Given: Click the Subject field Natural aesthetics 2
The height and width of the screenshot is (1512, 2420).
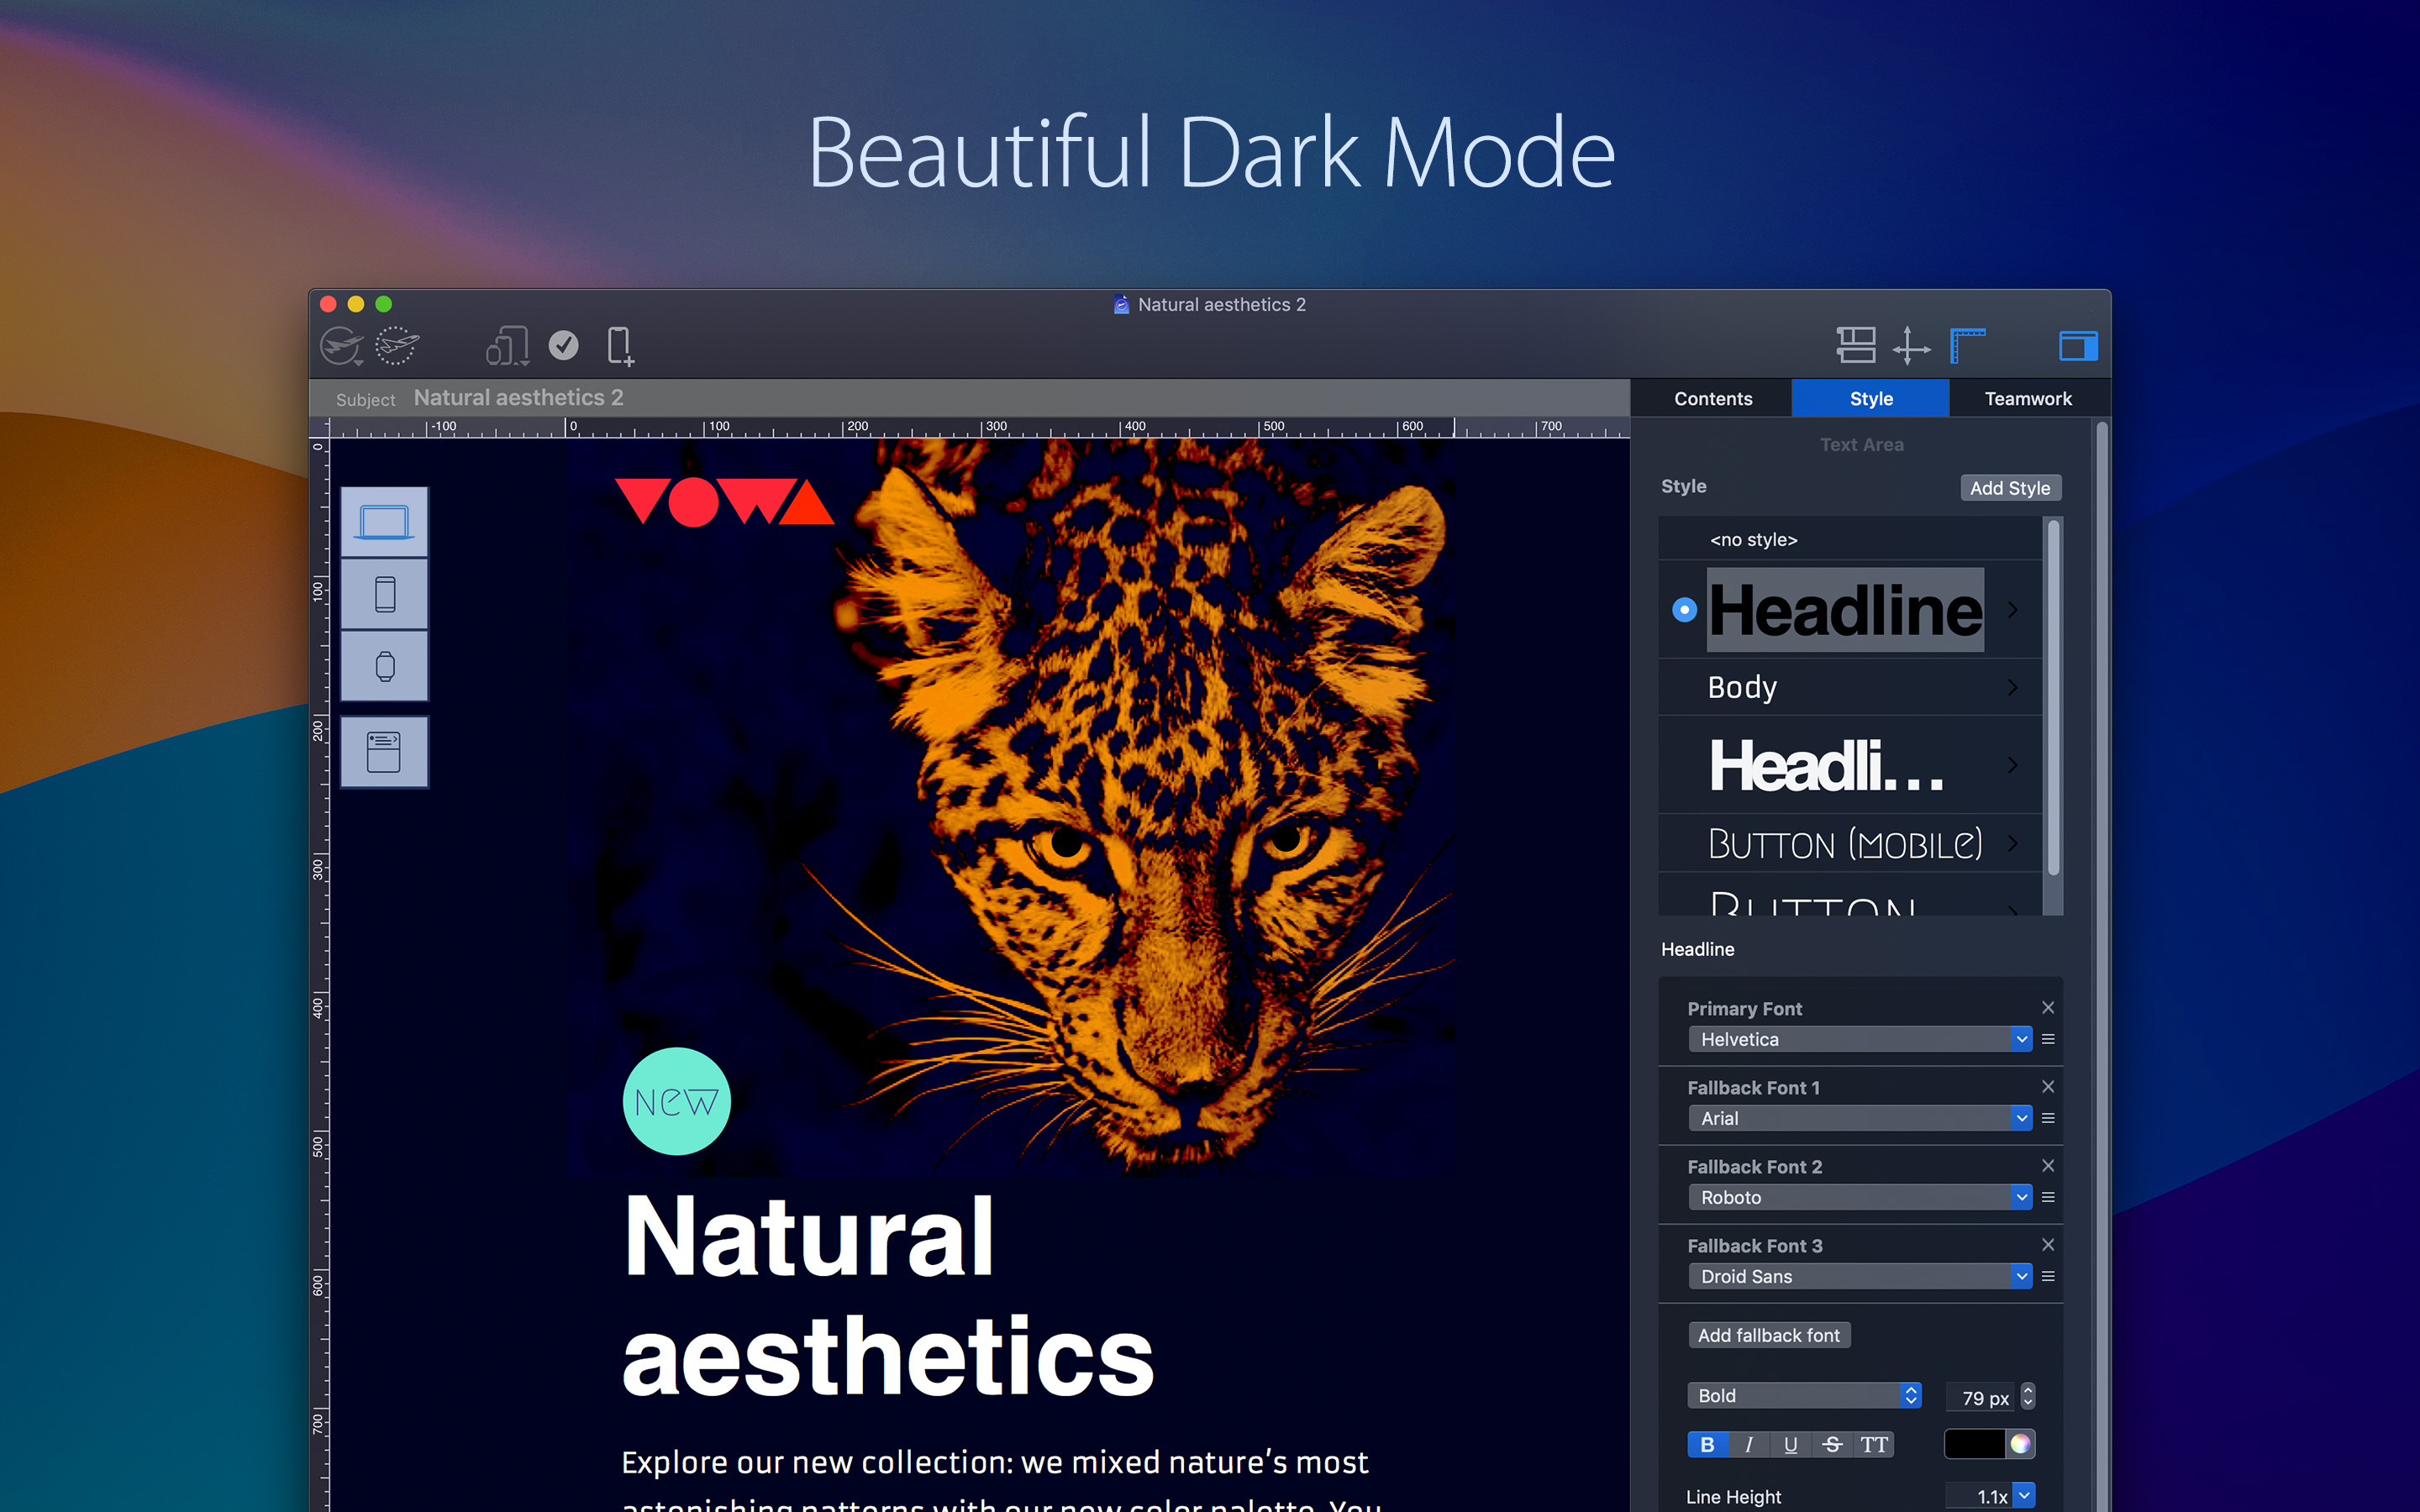Looking at the screenshot, I should (518, 398).
